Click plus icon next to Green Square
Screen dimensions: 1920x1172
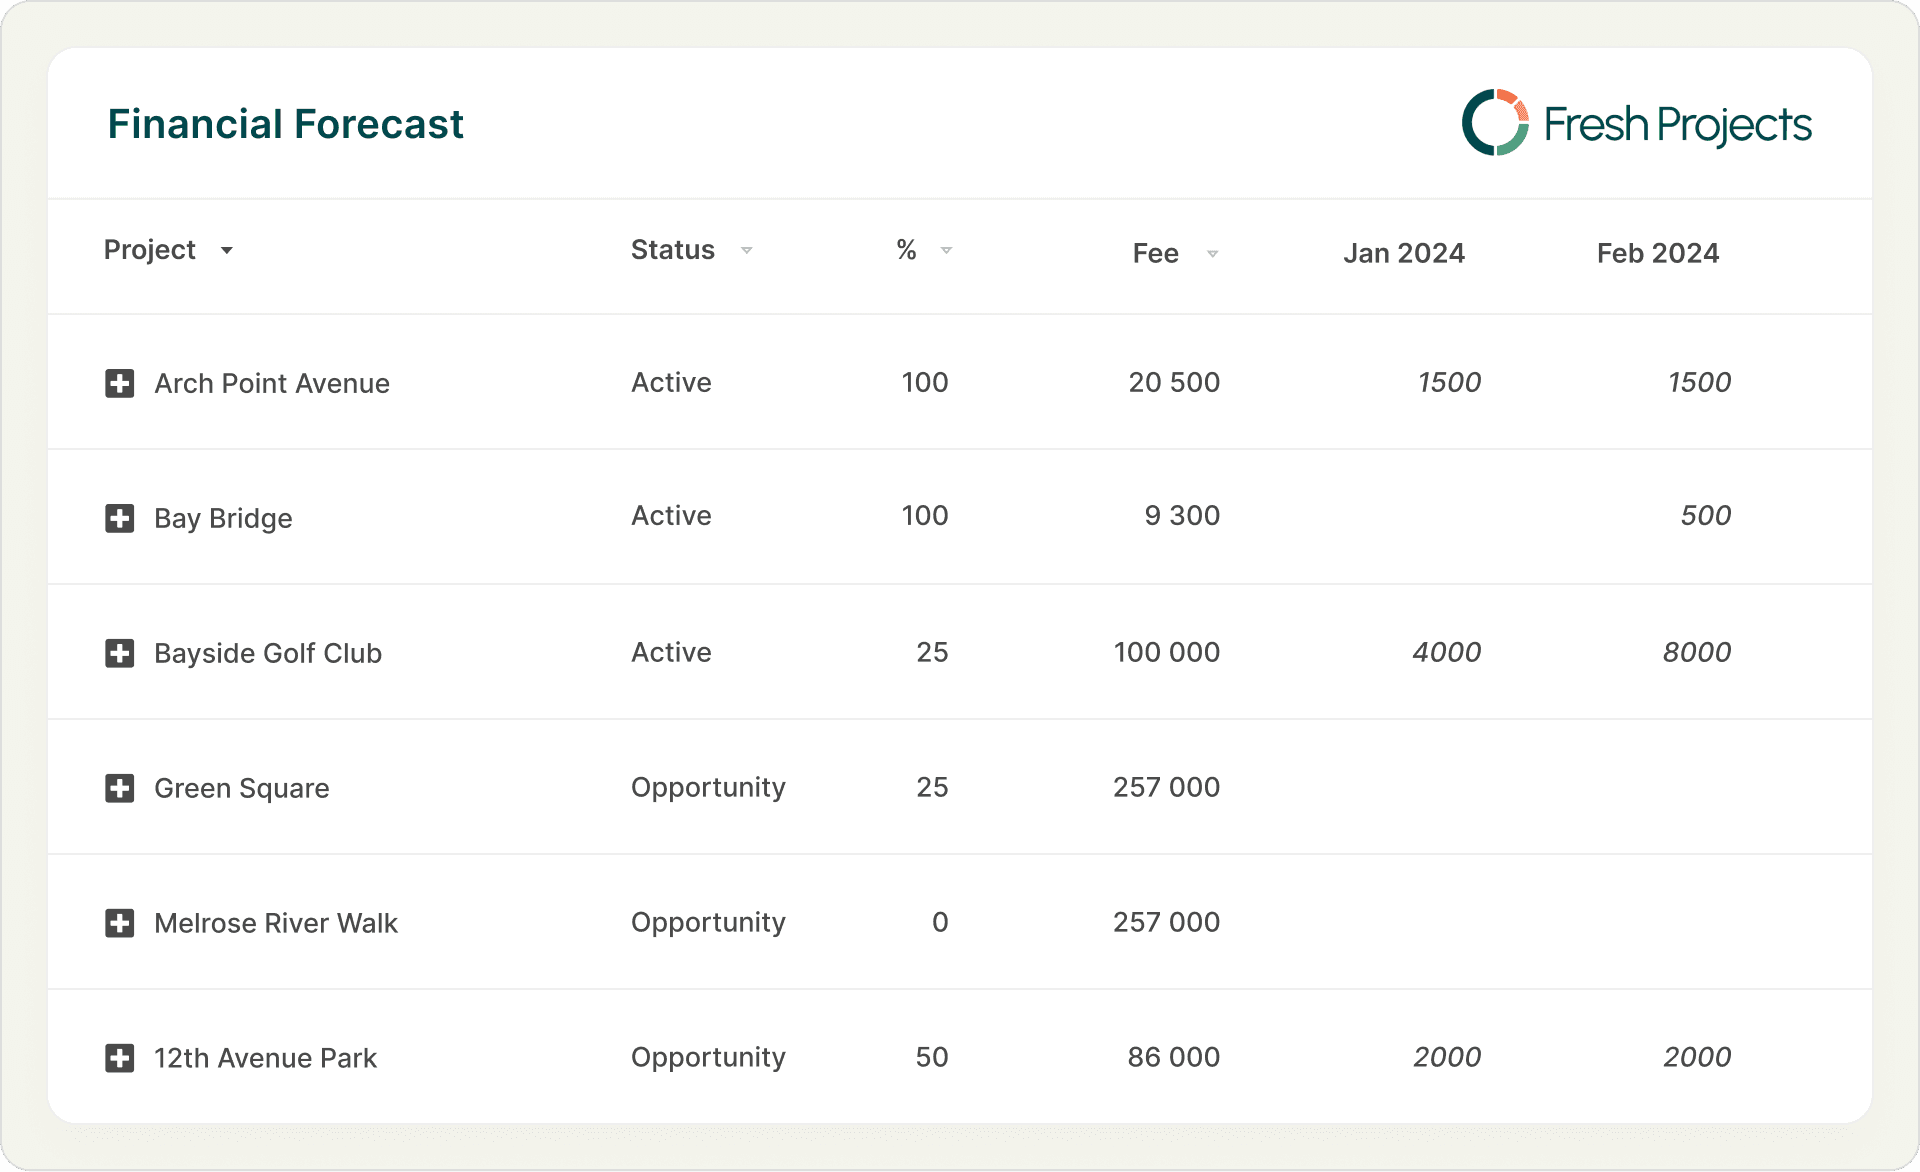(120, 788)
